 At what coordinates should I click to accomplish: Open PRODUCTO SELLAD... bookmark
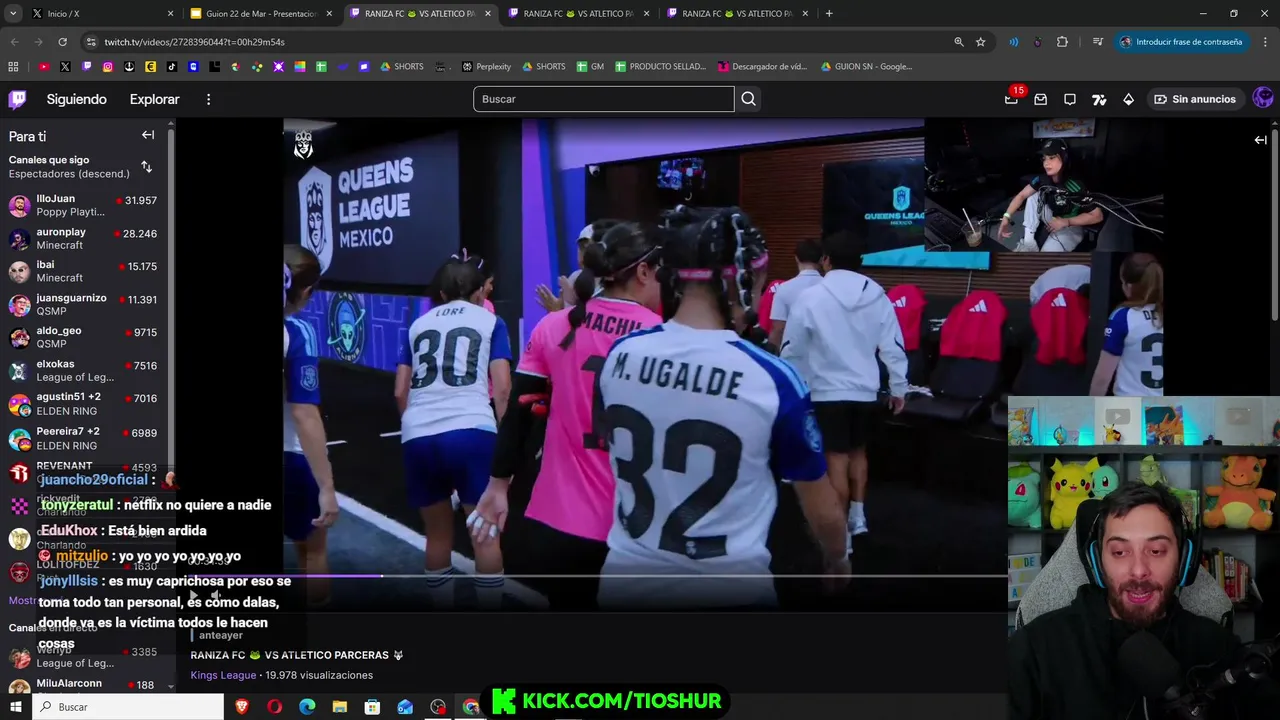pos(660,67)
